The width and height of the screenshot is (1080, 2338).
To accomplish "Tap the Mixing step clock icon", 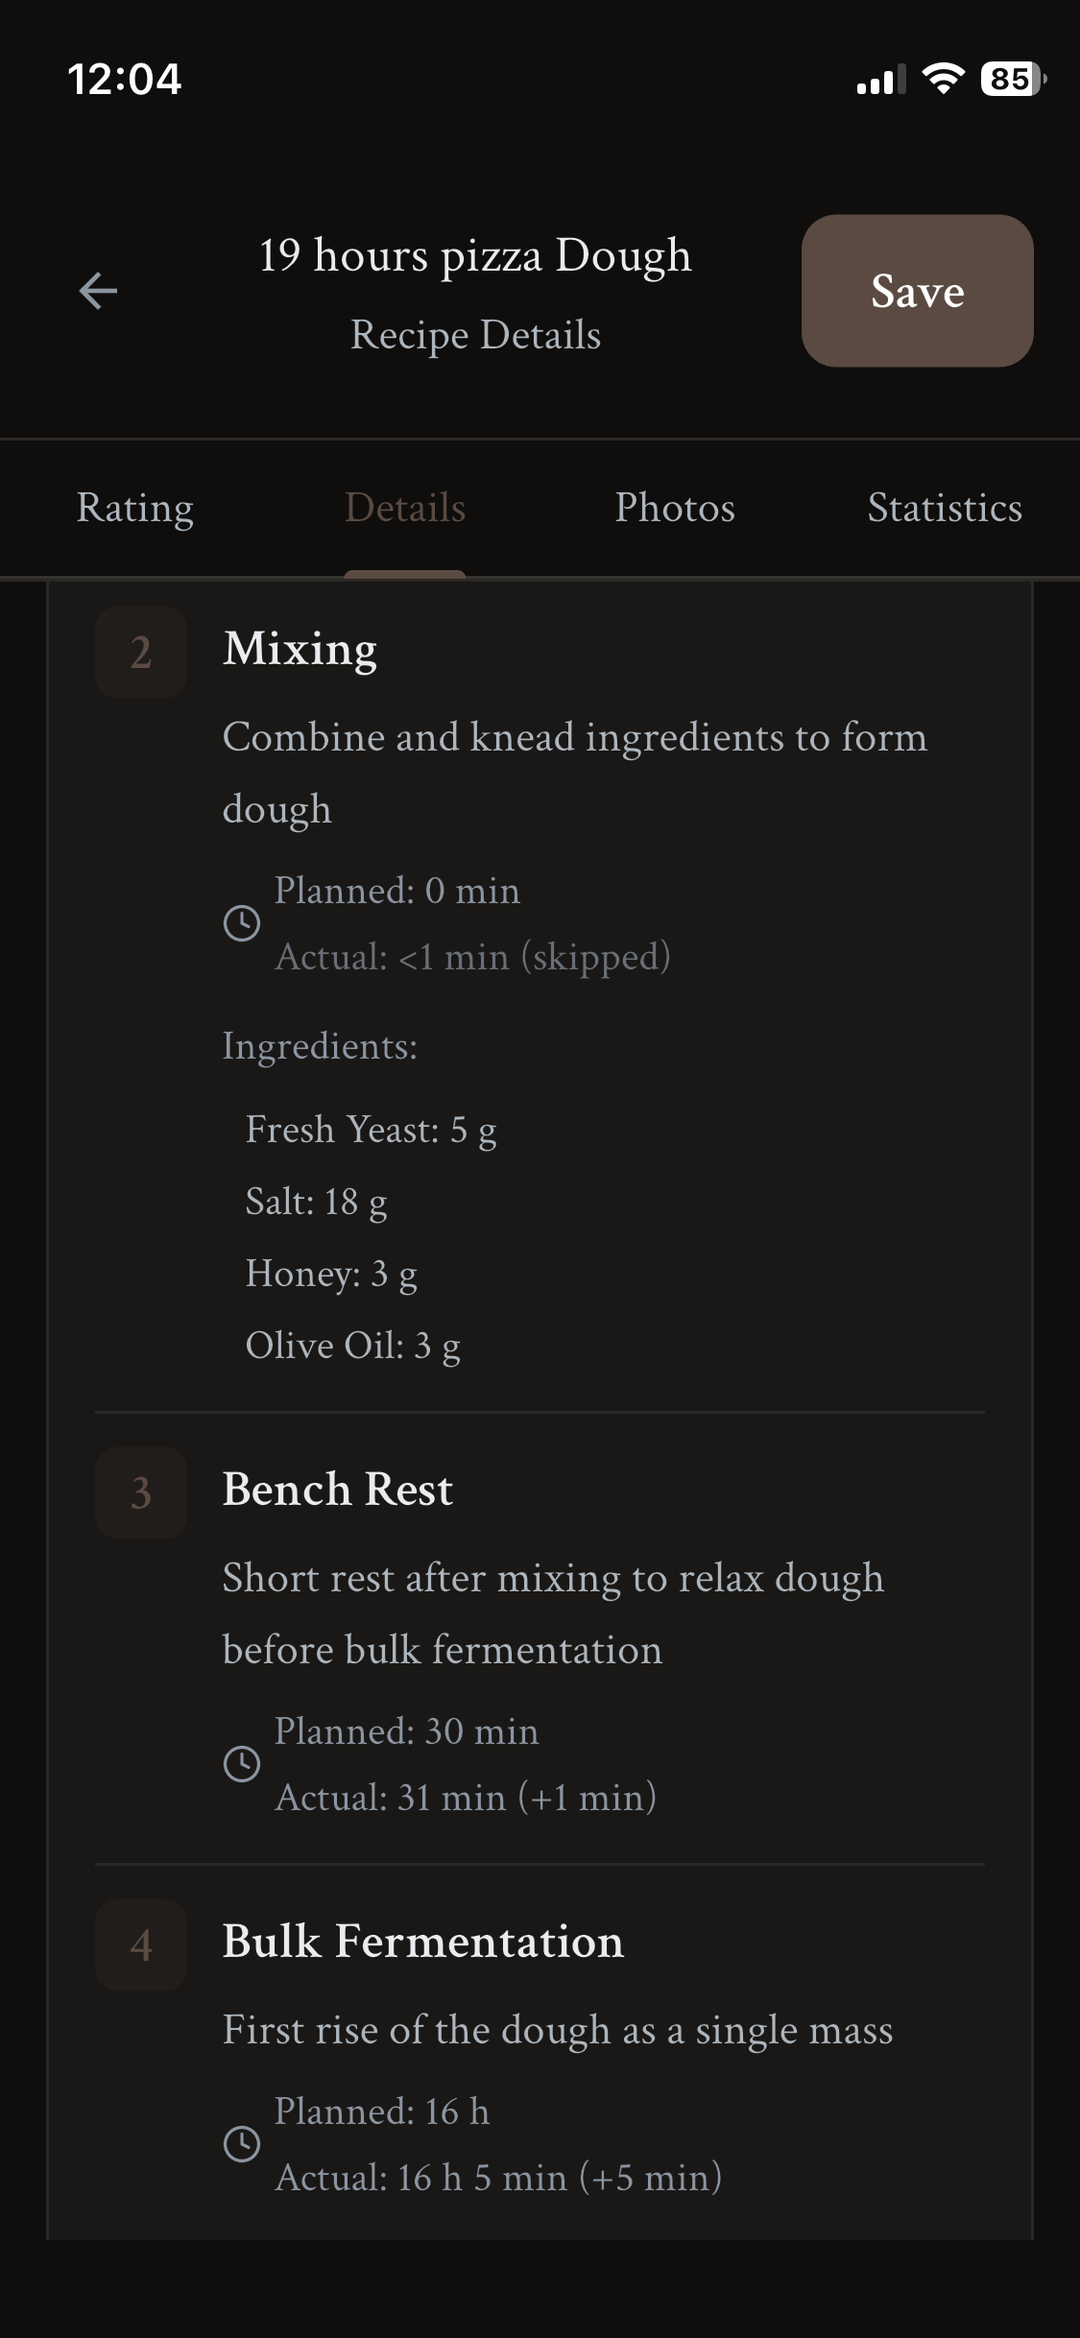I will click(241, 923).
